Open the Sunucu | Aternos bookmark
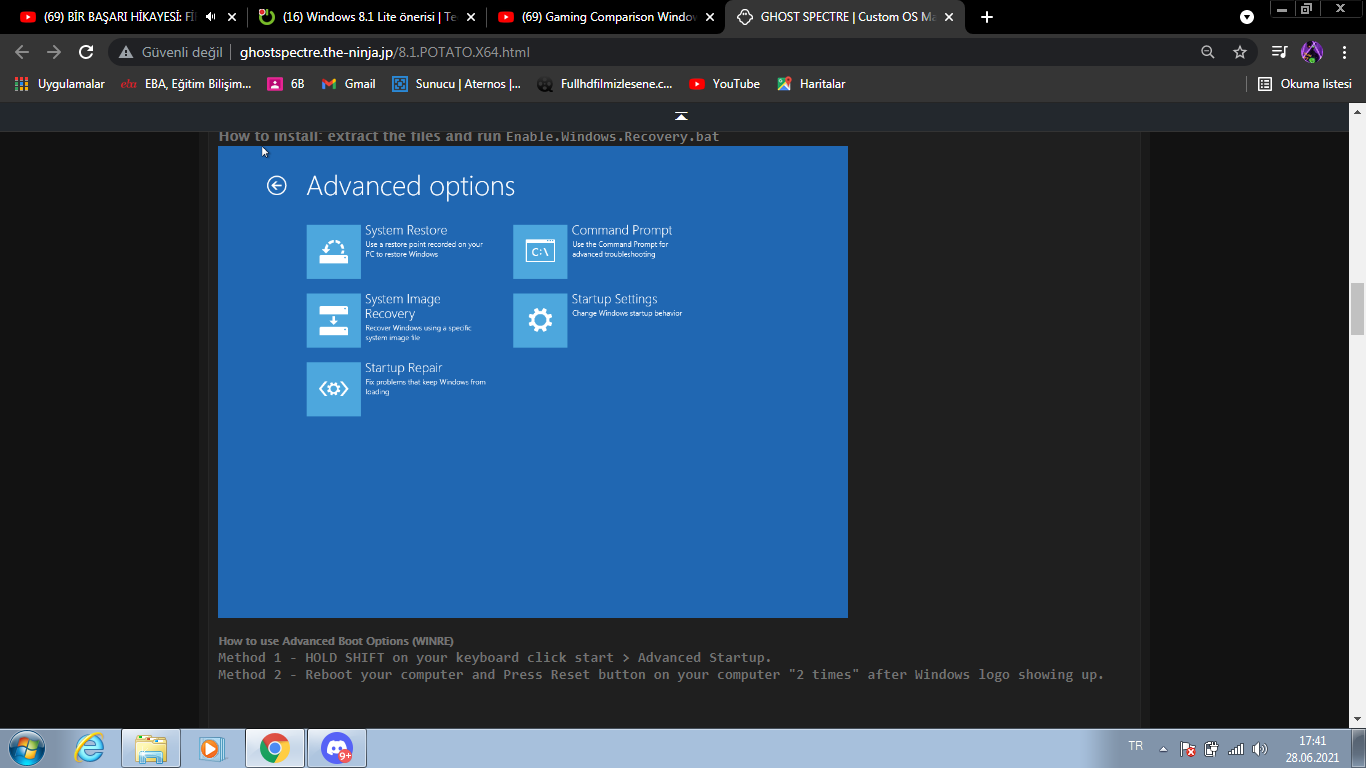 pyautogui.click(x=456, y=84)
